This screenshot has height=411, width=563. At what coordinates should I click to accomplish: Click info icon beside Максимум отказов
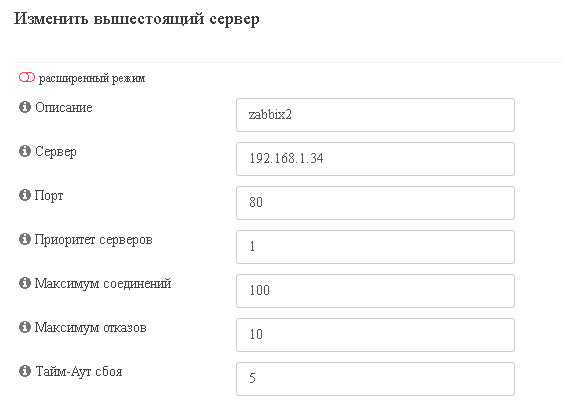pos(25,327)
